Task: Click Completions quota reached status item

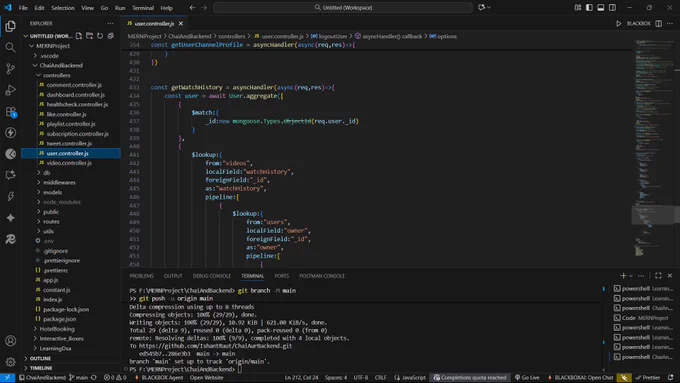Action: click(470, 377)
